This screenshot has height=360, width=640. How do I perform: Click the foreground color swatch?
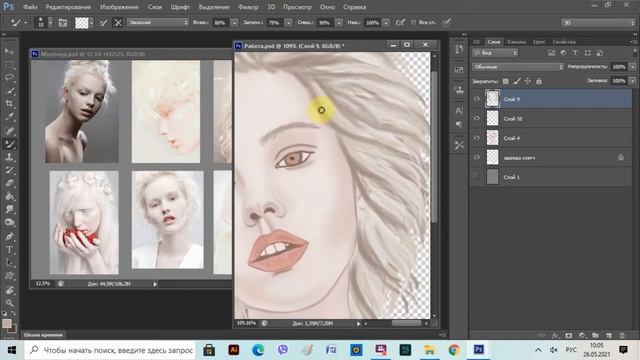point(7,324)
